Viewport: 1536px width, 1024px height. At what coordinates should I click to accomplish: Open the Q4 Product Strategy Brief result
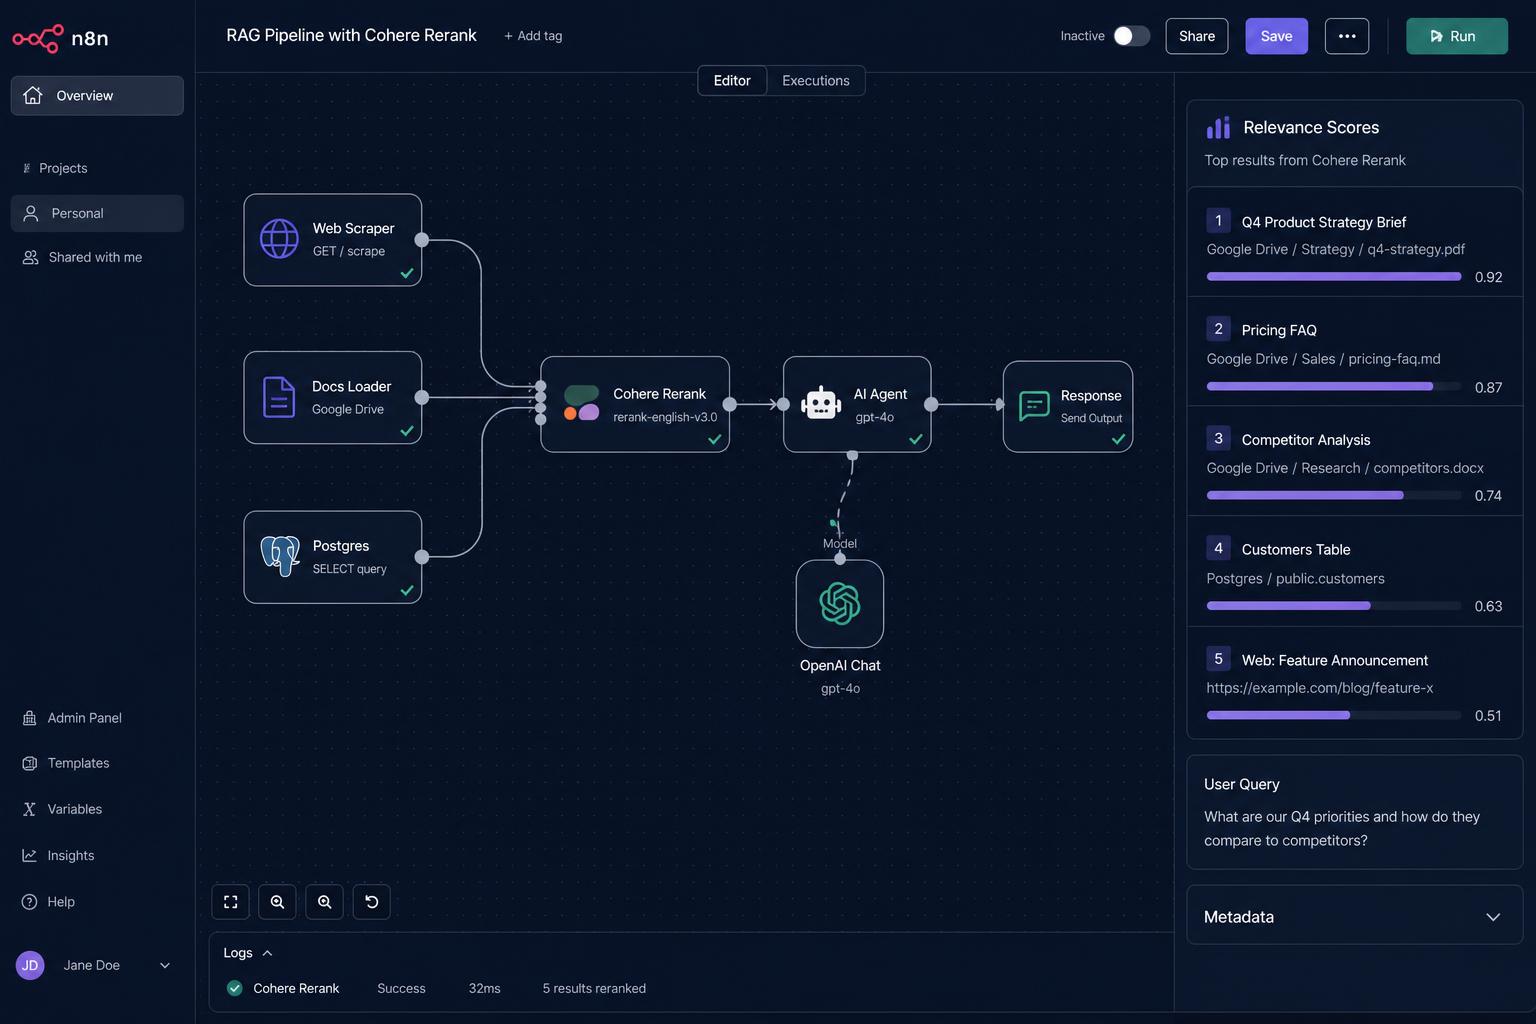(x=1354, y=243)
